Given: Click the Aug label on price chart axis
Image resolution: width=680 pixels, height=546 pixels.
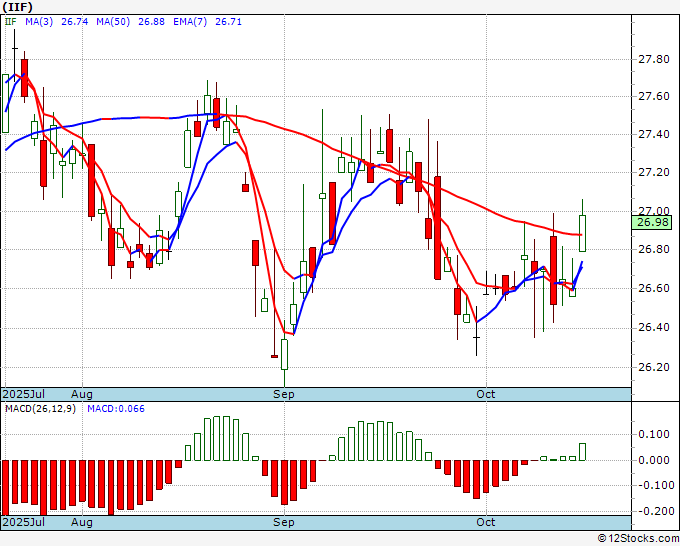Looking at the screenshot, I should pyautogui.click(x=82, y=394).
